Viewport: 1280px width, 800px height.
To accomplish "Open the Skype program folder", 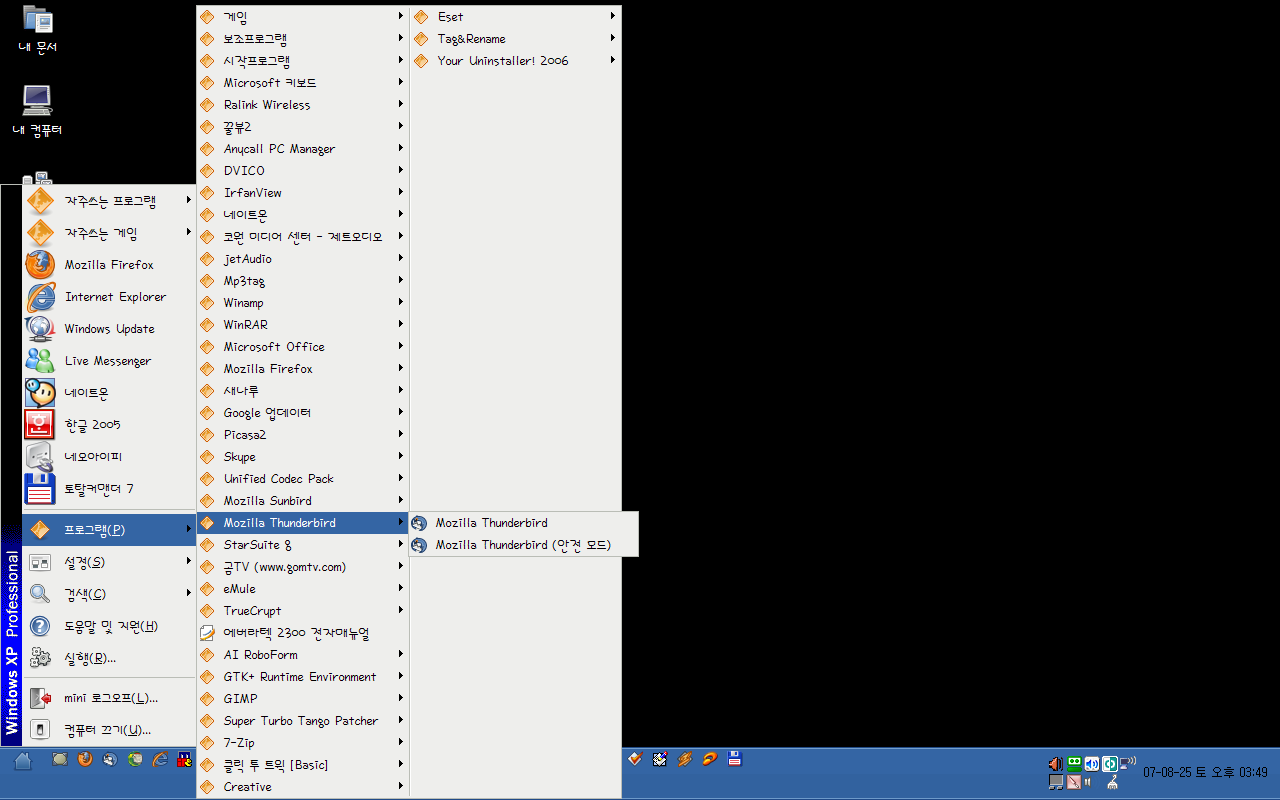I will pyautogui.click(x=303, y=457).
